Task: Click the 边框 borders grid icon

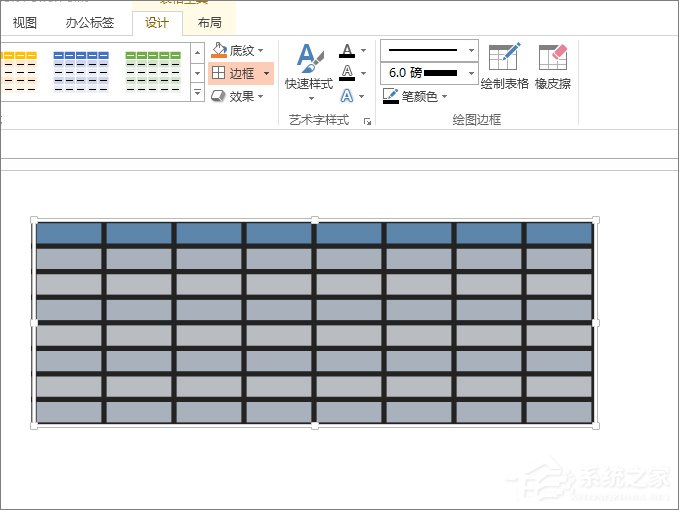Action: tap(219, 73)
